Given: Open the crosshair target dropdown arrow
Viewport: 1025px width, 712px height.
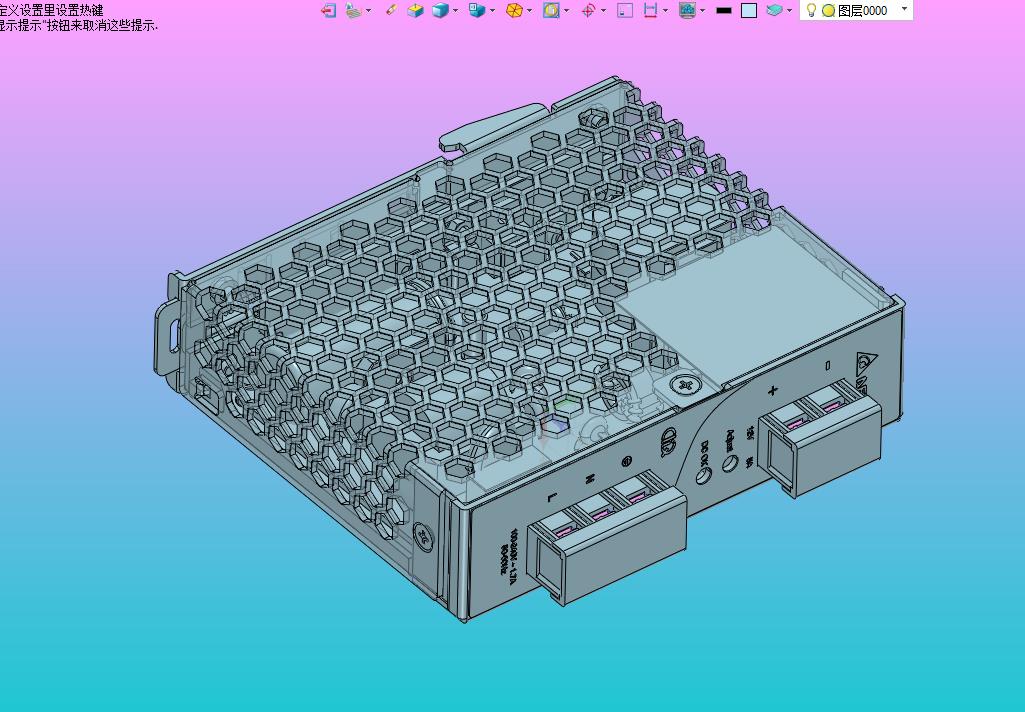Looking at the screenshot, I should click(x=603, y=10).
